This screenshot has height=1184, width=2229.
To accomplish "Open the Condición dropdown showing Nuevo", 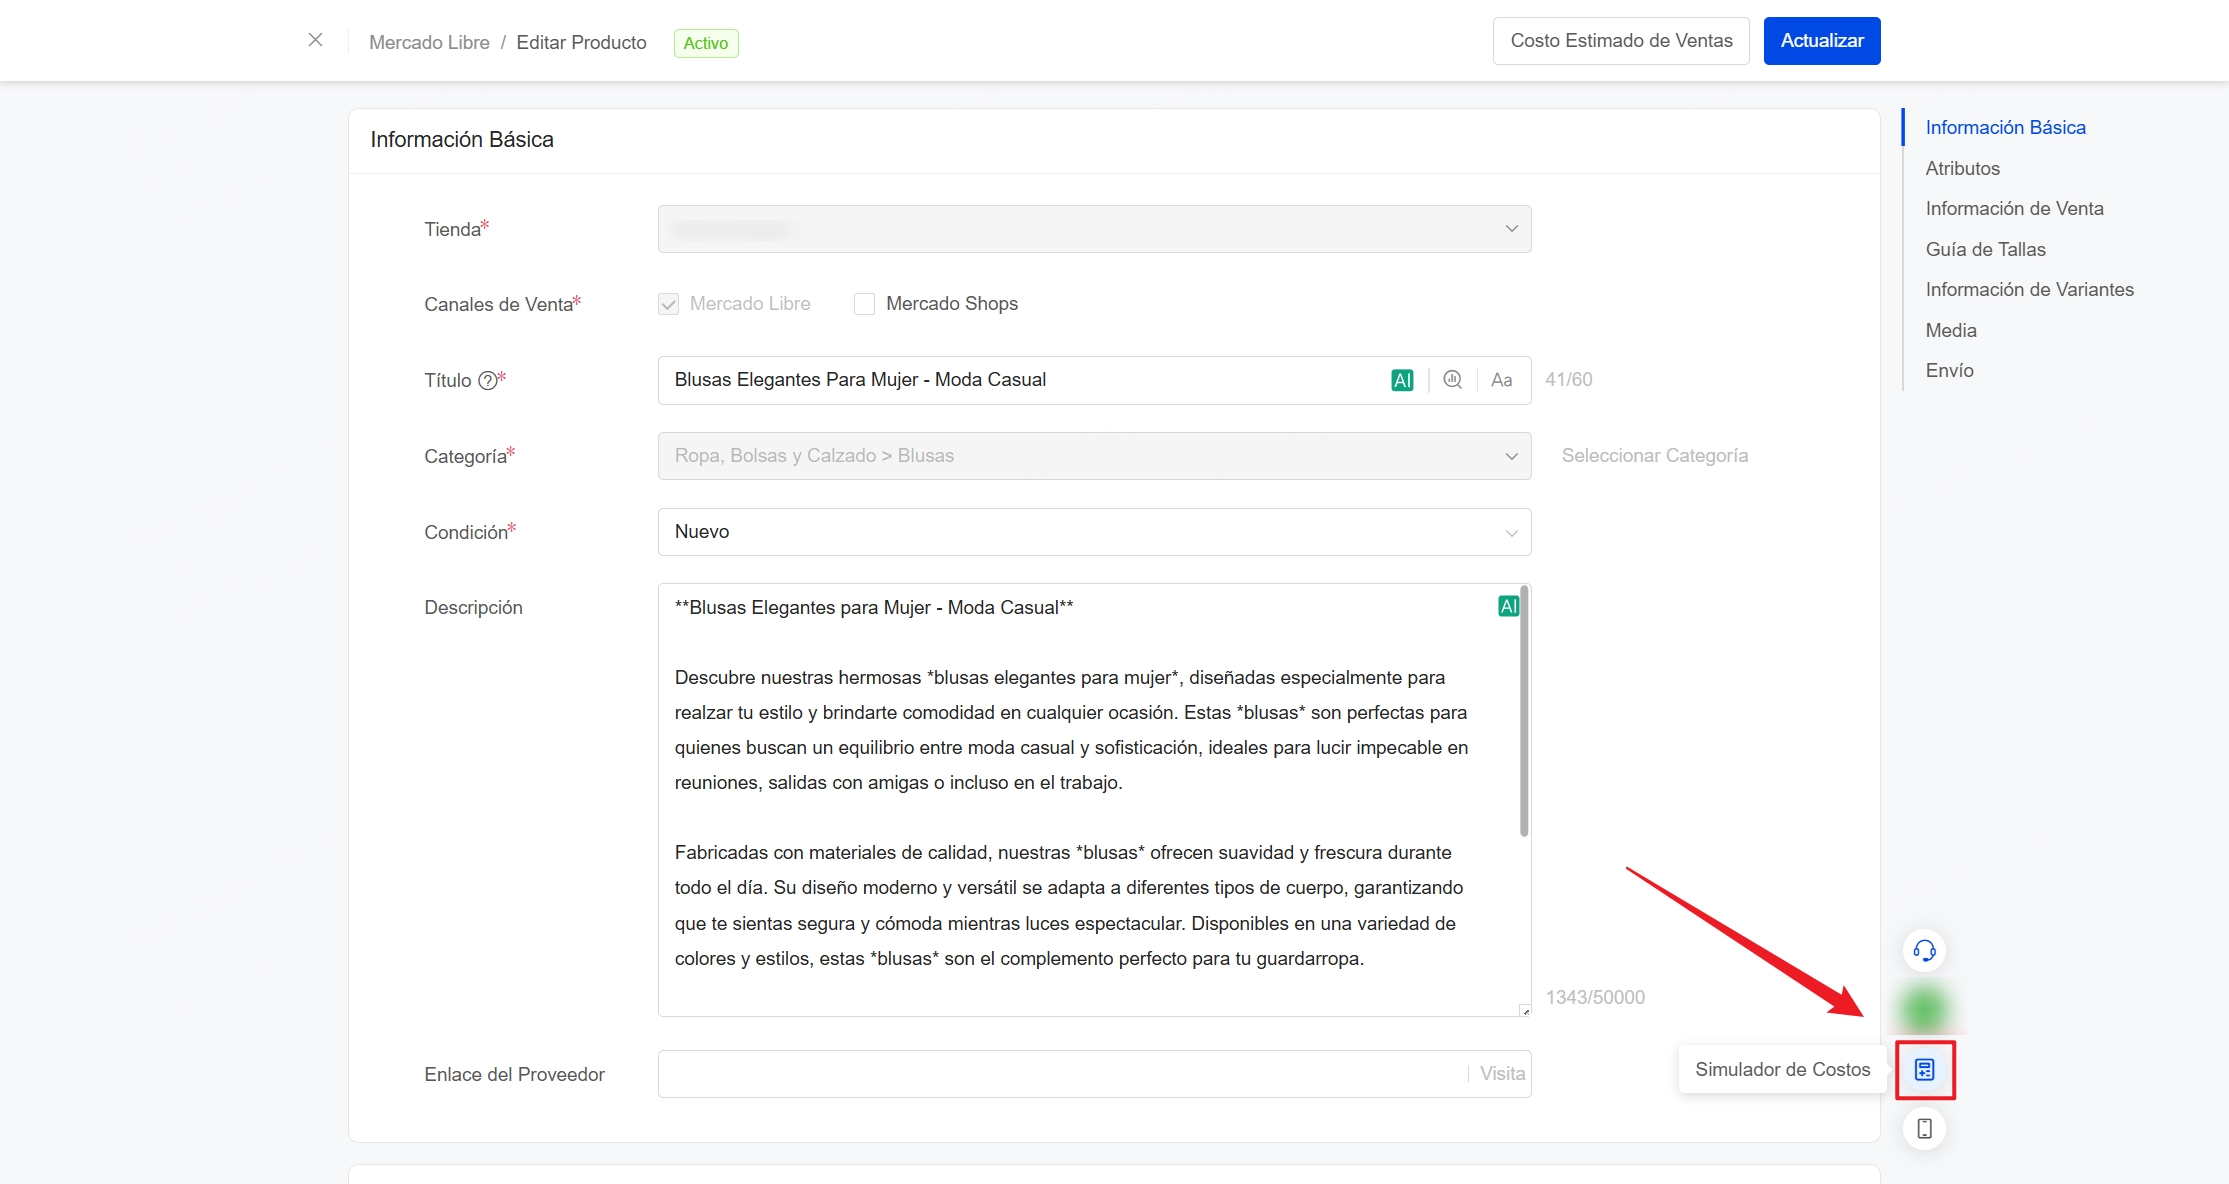I will 1094,532.
